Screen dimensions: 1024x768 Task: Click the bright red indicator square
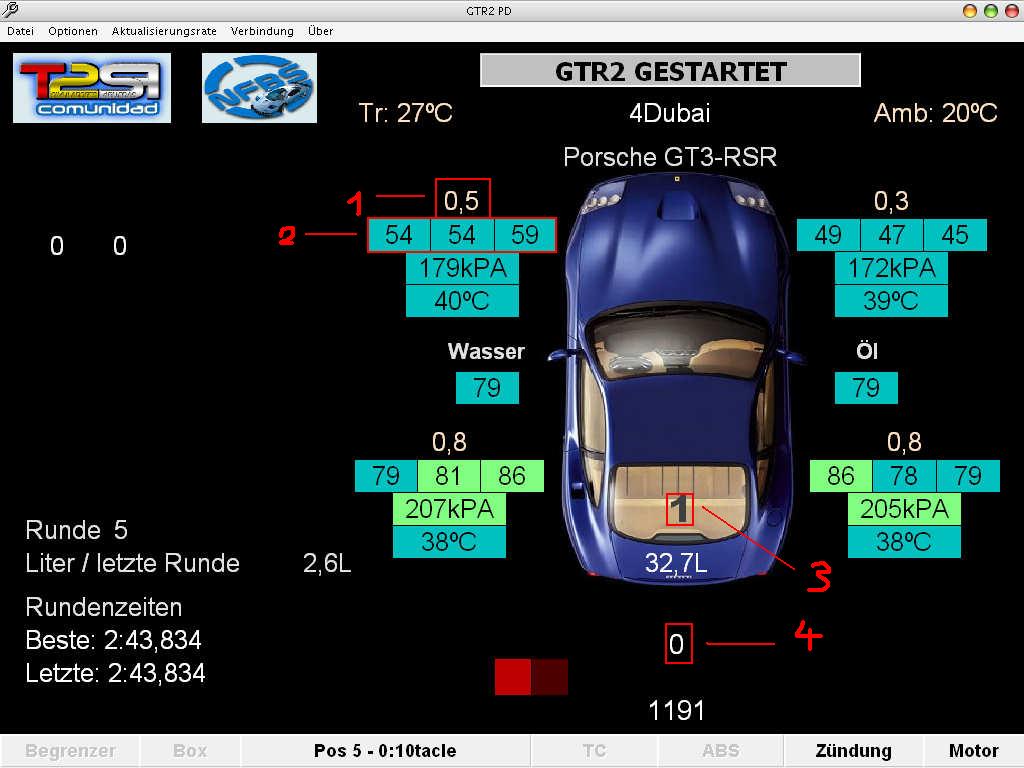click(x=513, y=677)
